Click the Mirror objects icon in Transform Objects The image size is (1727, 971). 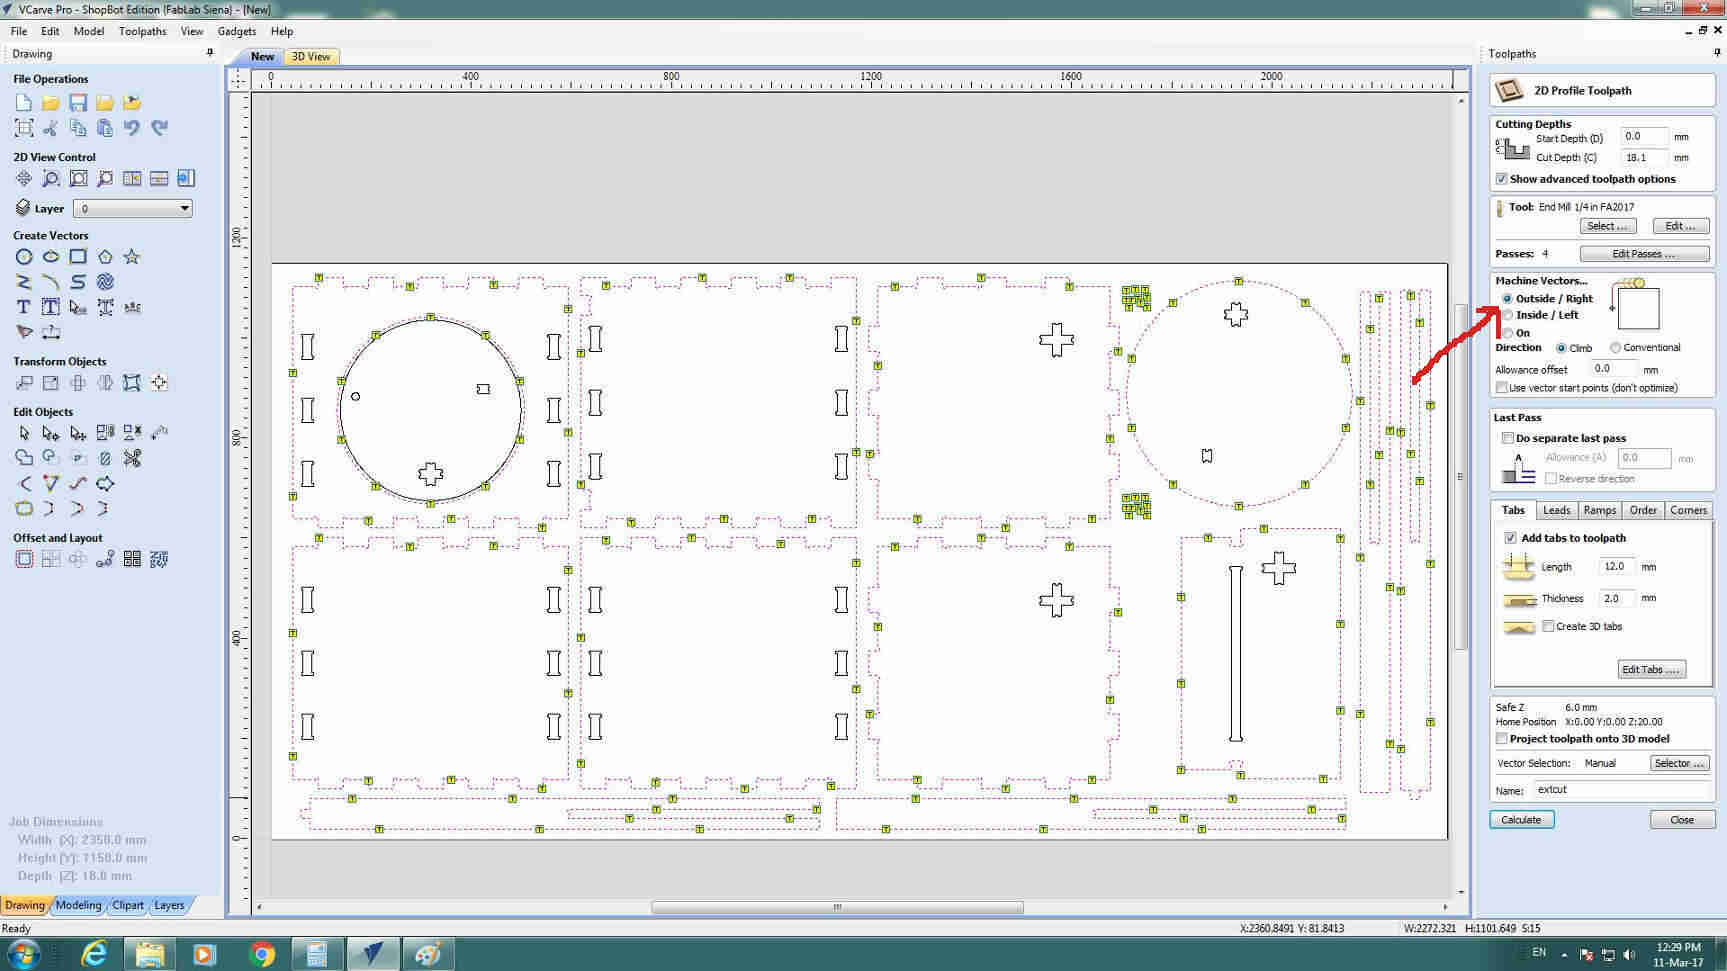tap(105, 383)
